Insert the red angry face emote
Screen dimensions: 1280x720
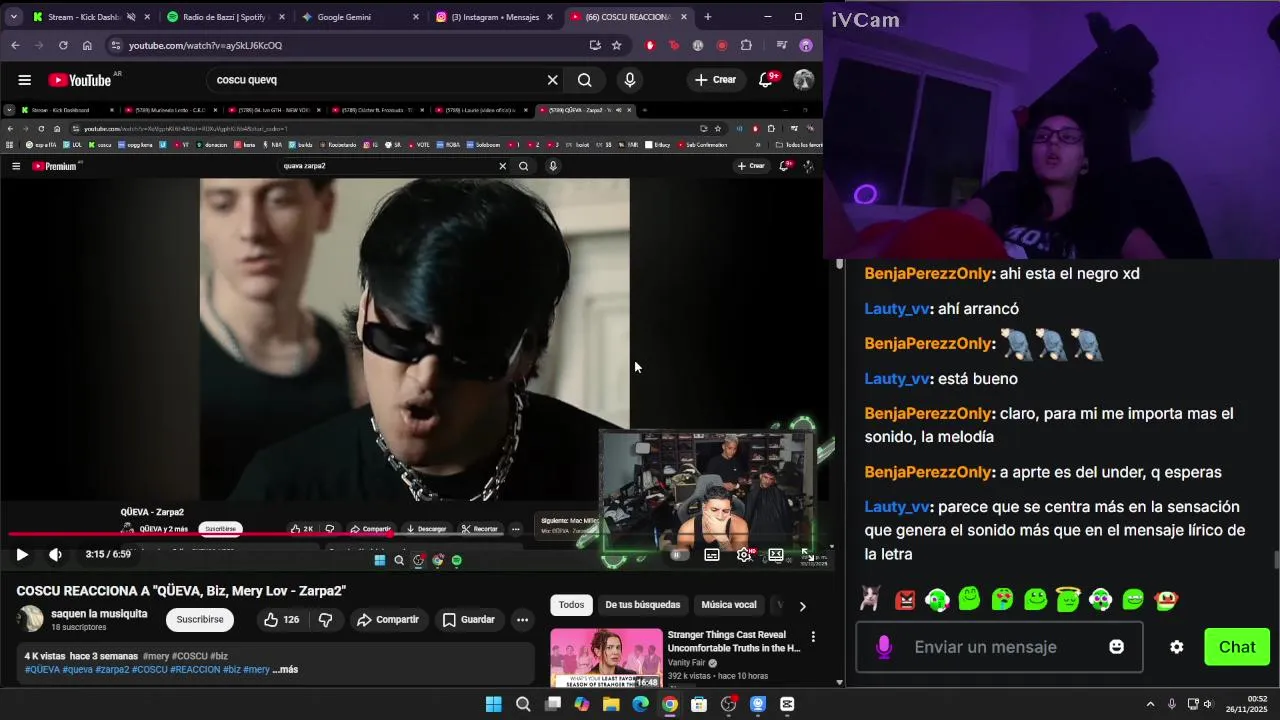pyautogui.click(x=905, y=600)
